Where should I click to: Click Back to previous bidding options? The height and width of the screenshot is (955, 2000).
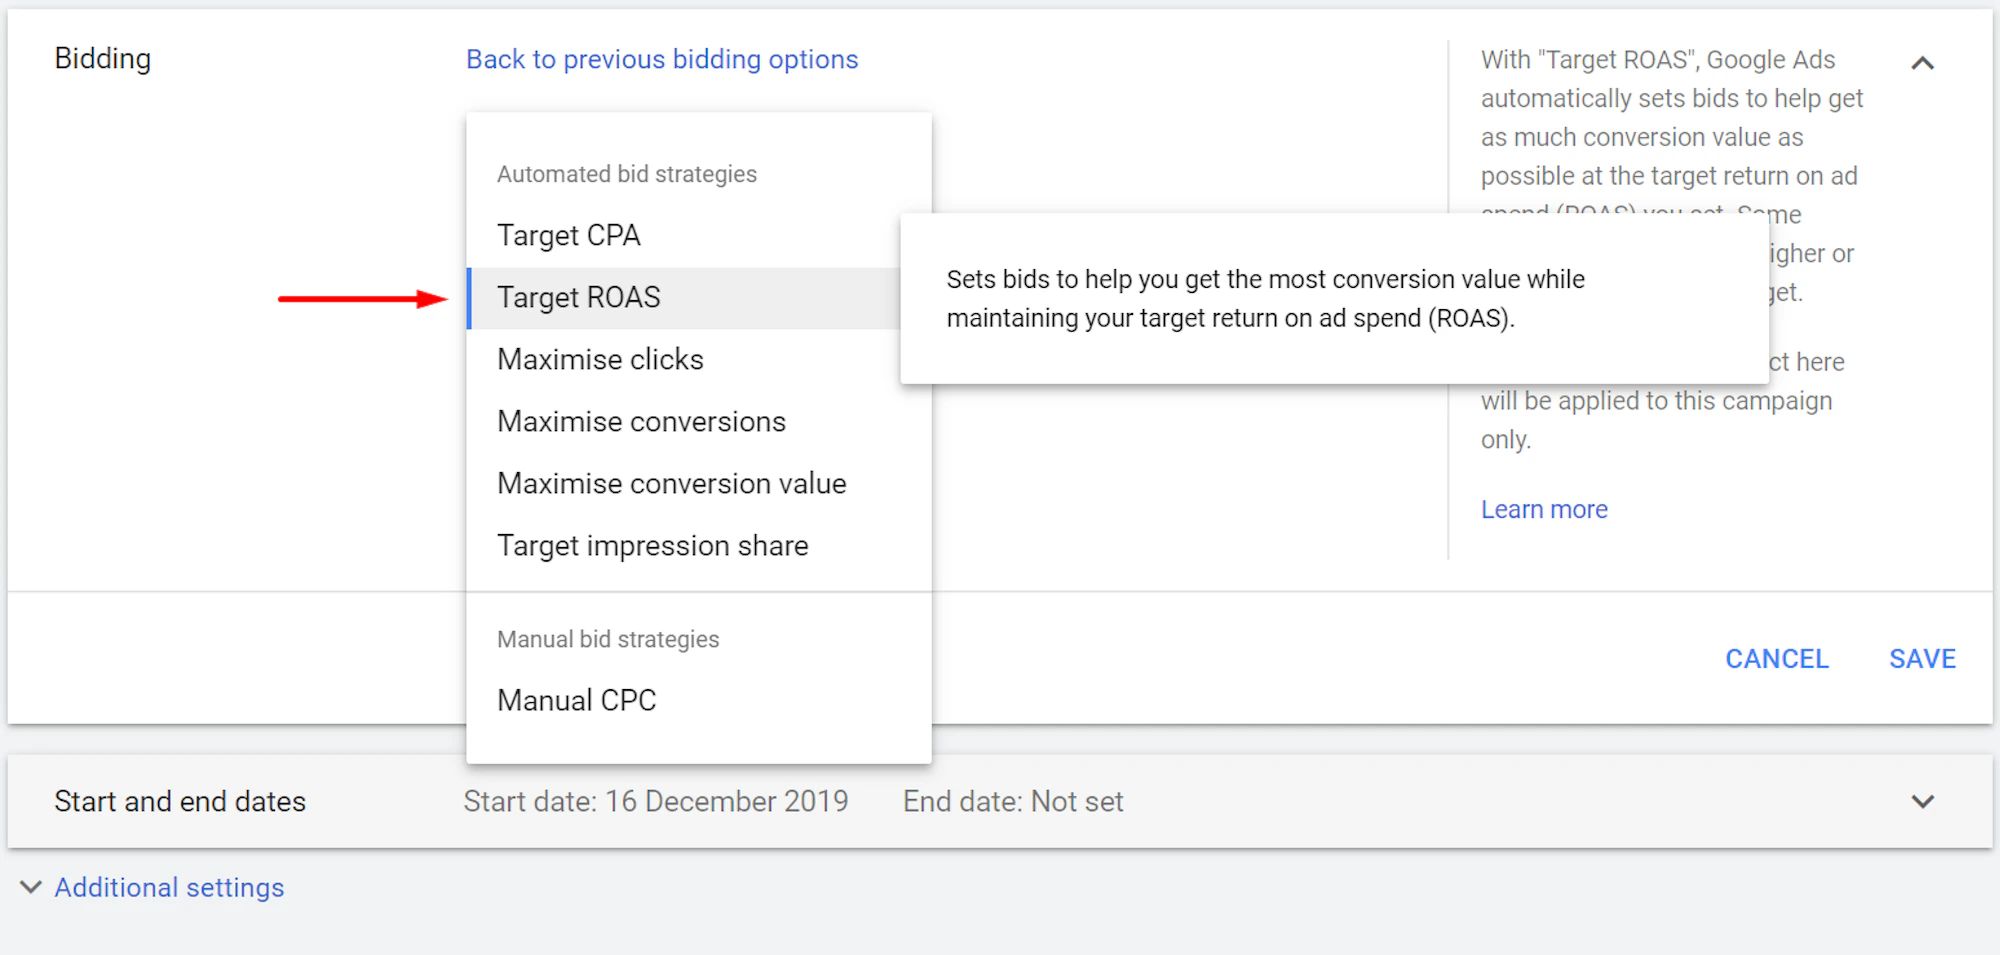coord(661,59)
